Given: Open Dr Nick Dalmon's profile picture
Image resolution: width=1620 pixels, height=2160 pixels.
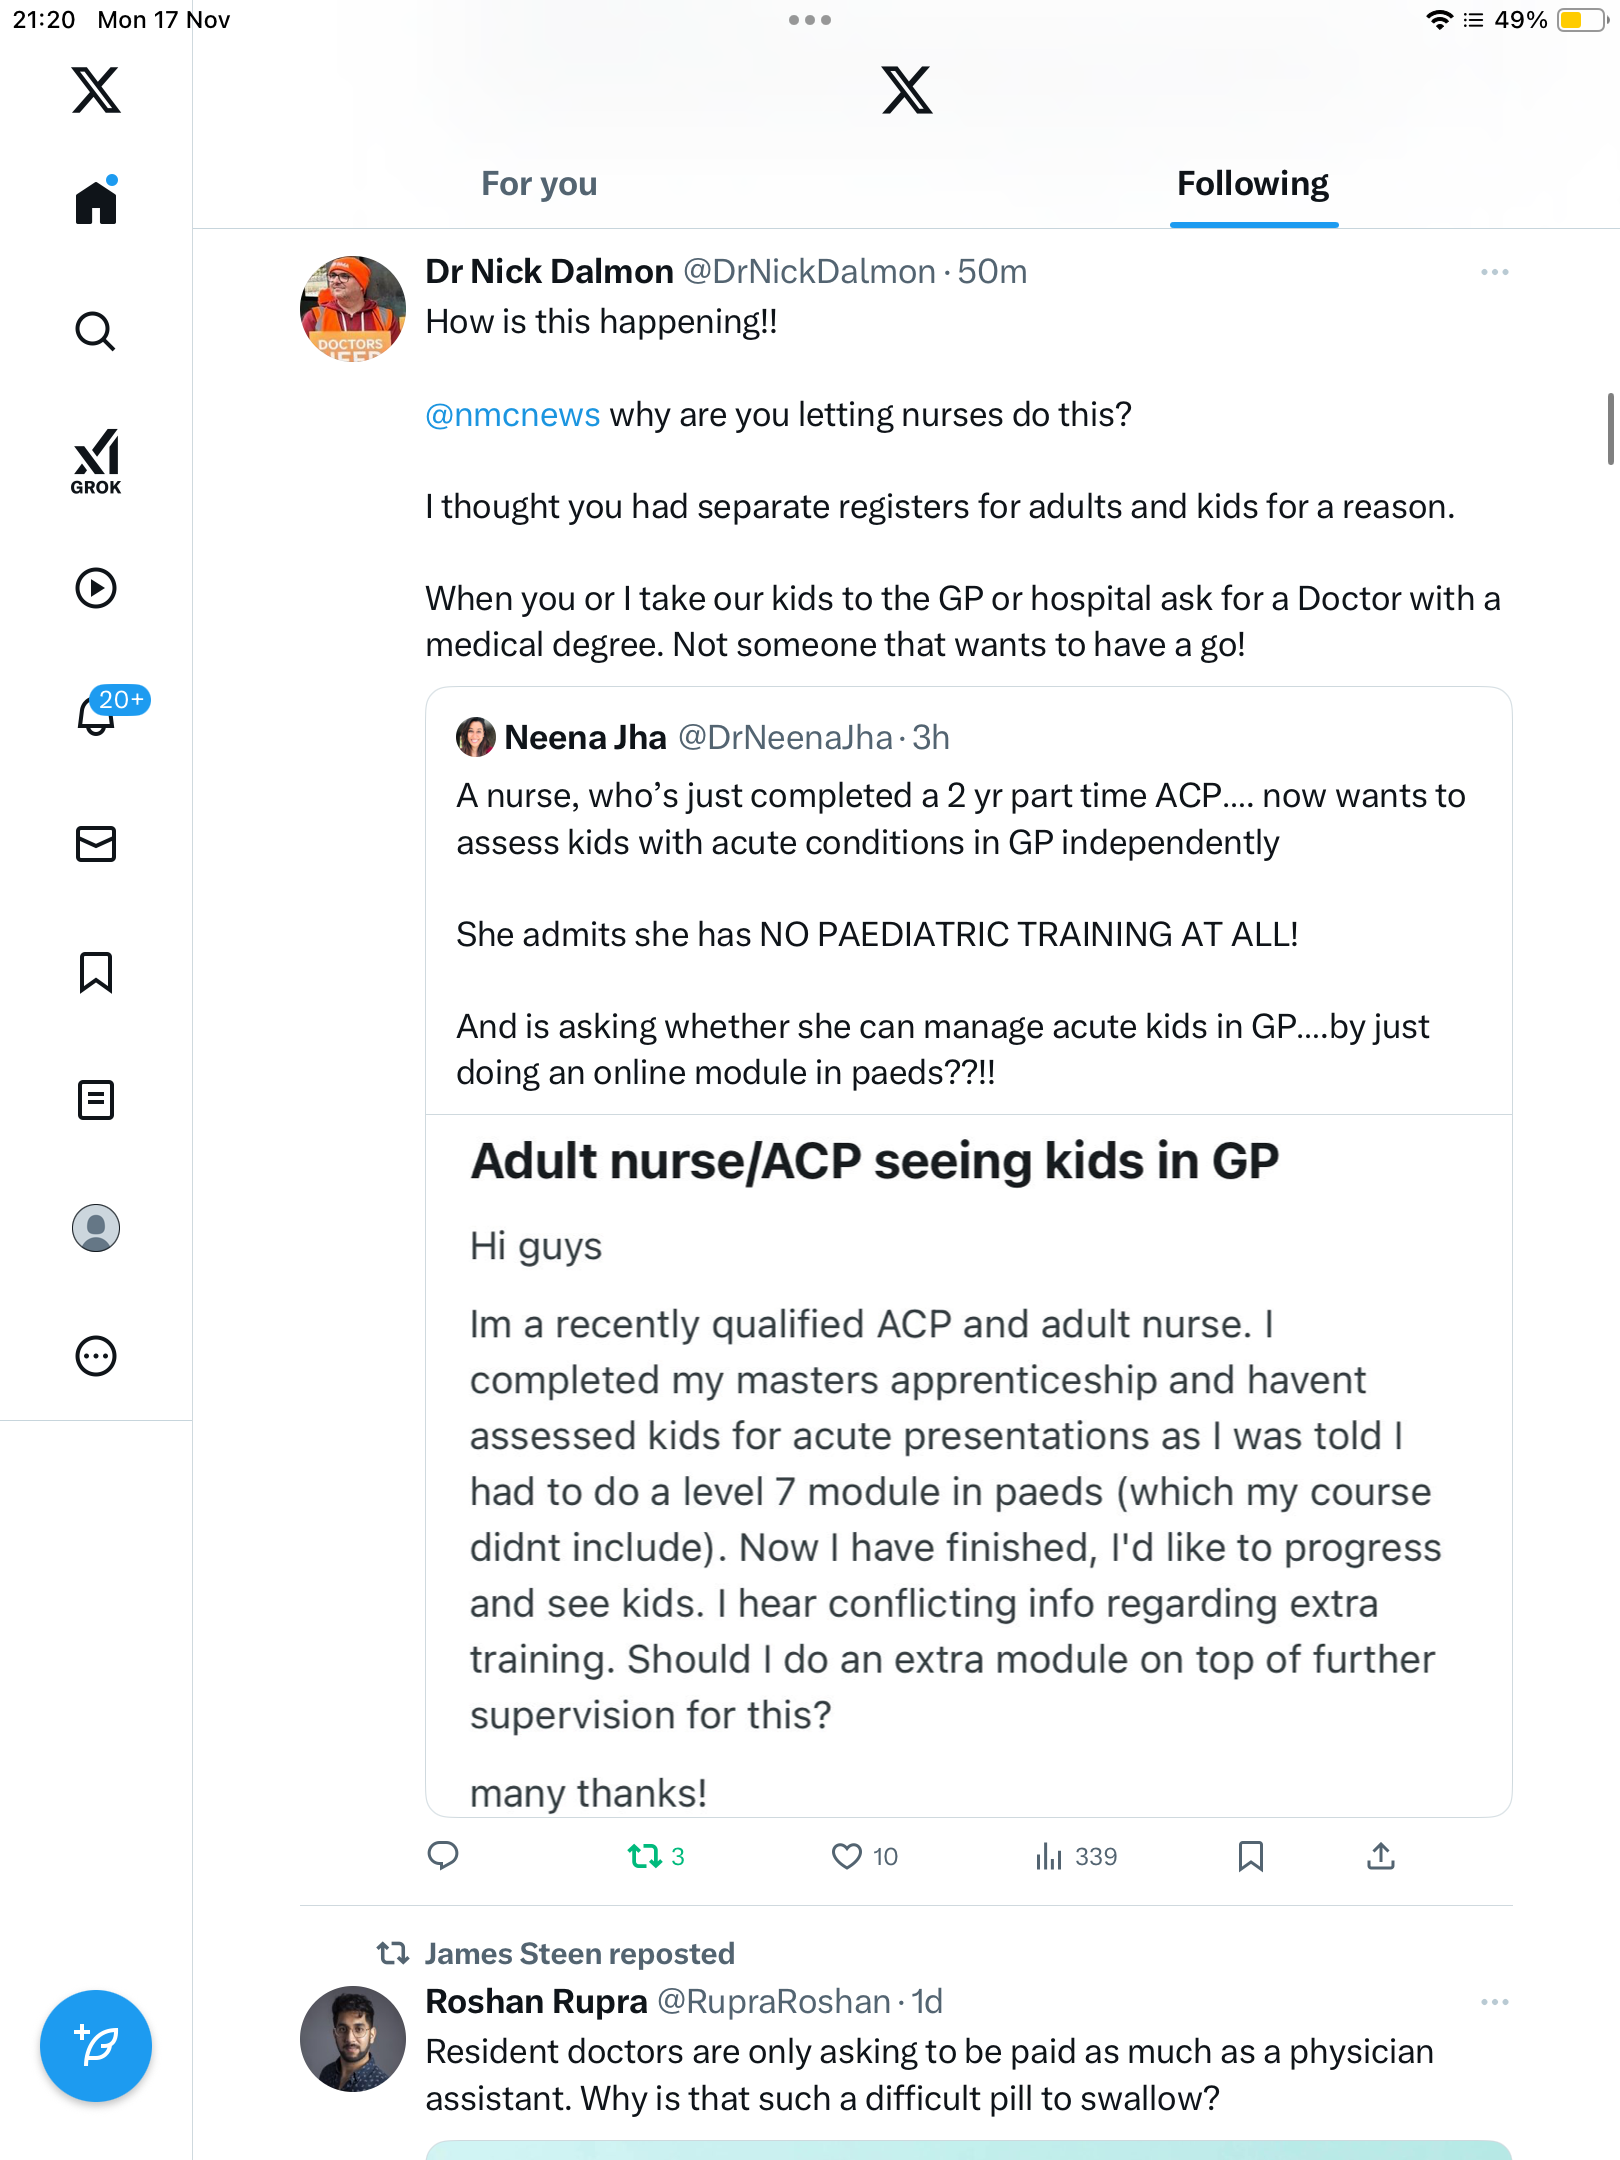Looking at the screenshot, I should pyautogui.click(x=353, y=308).
